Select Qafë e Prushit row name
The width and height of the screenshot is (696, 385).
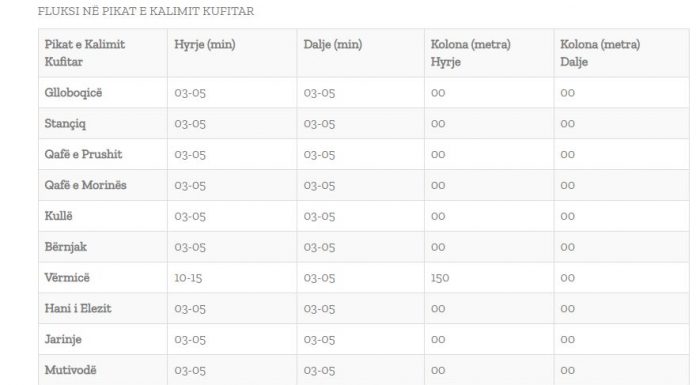tap(83, 154)
